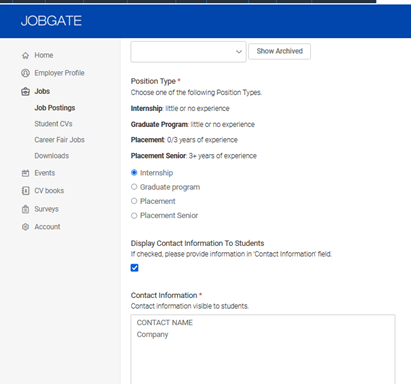411x384 pixels.
Task: Click the Surveys clipboard icon
Action: 25,209
